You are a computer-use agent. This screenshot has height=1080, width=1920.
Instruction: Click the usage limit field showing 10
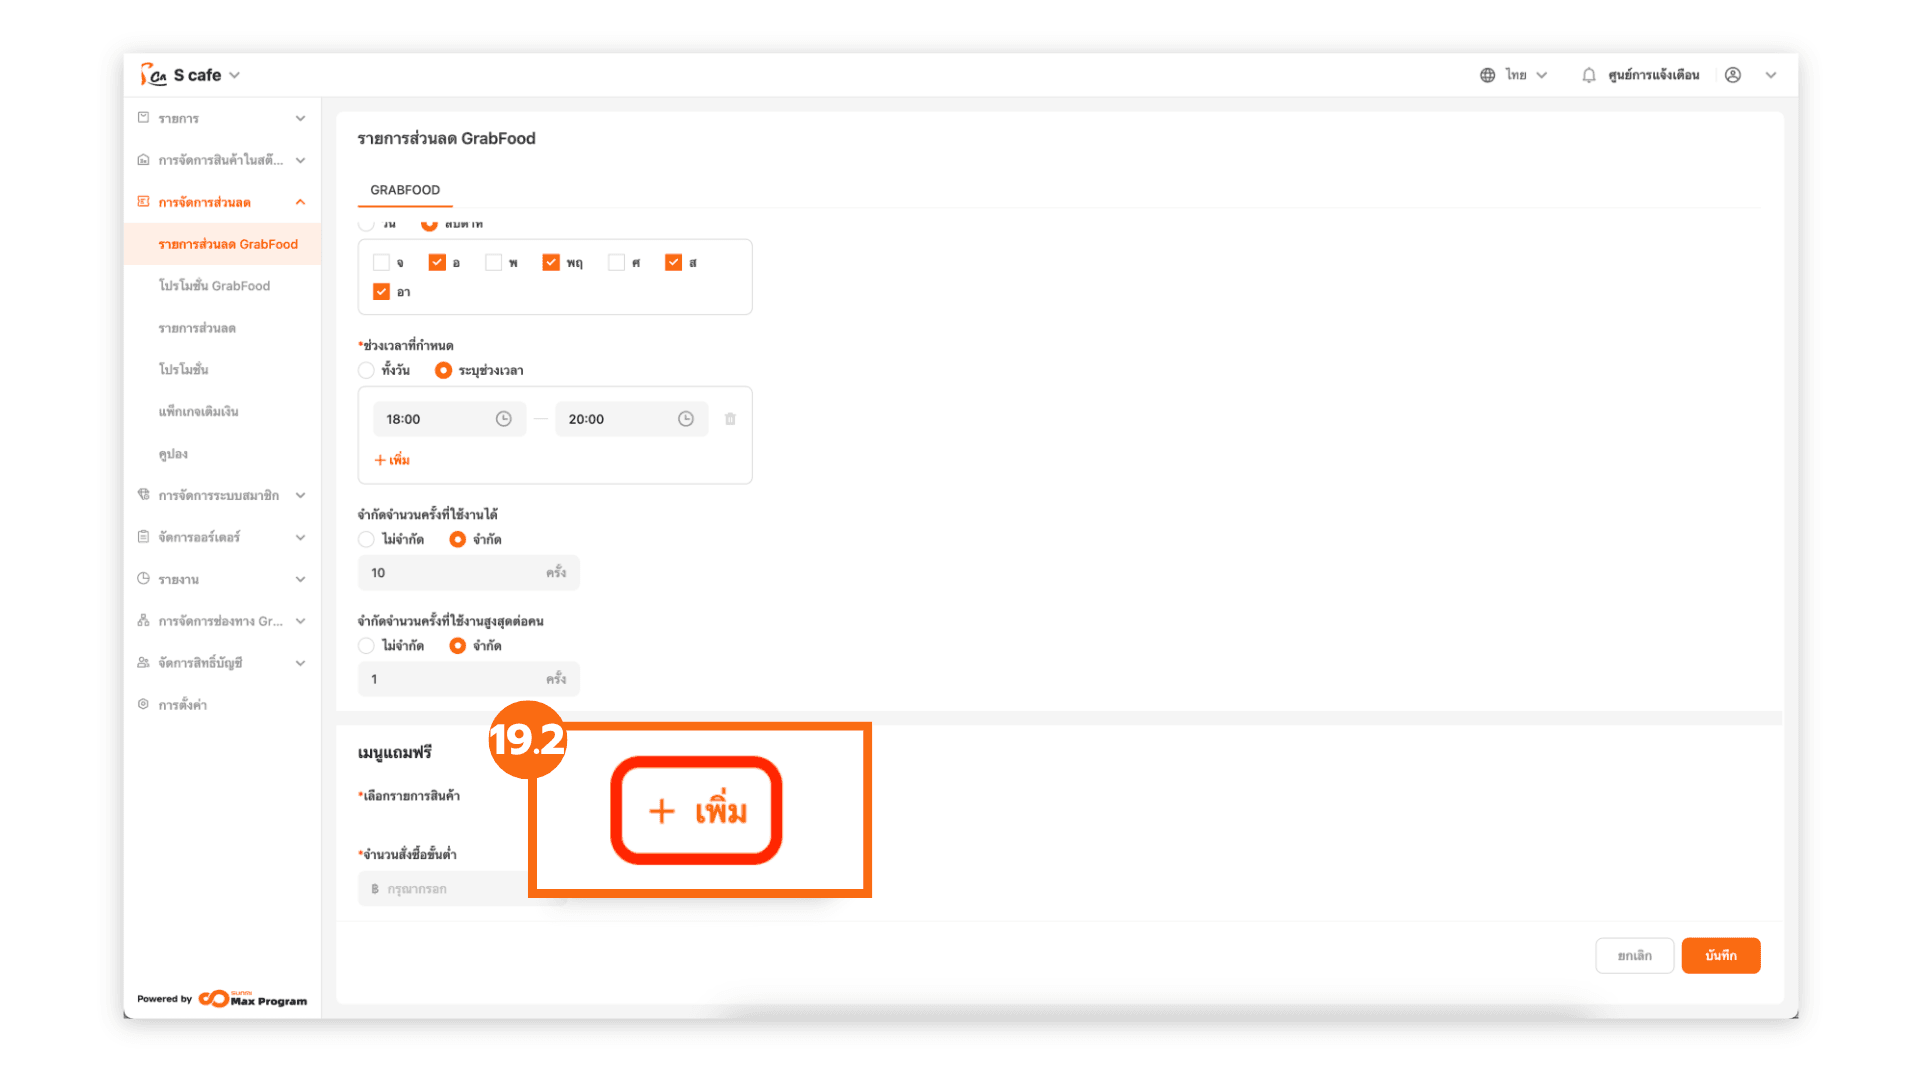[450, 573]
